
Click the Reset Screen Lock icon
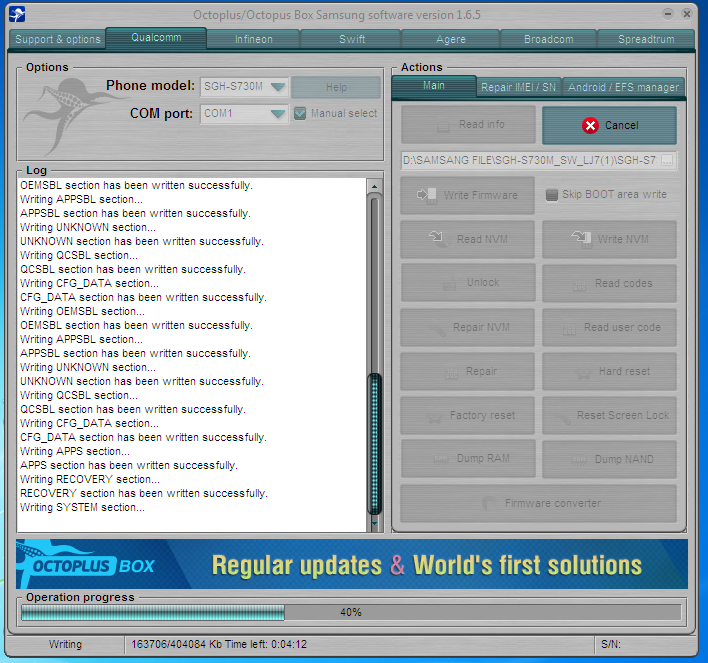[563, 417]
